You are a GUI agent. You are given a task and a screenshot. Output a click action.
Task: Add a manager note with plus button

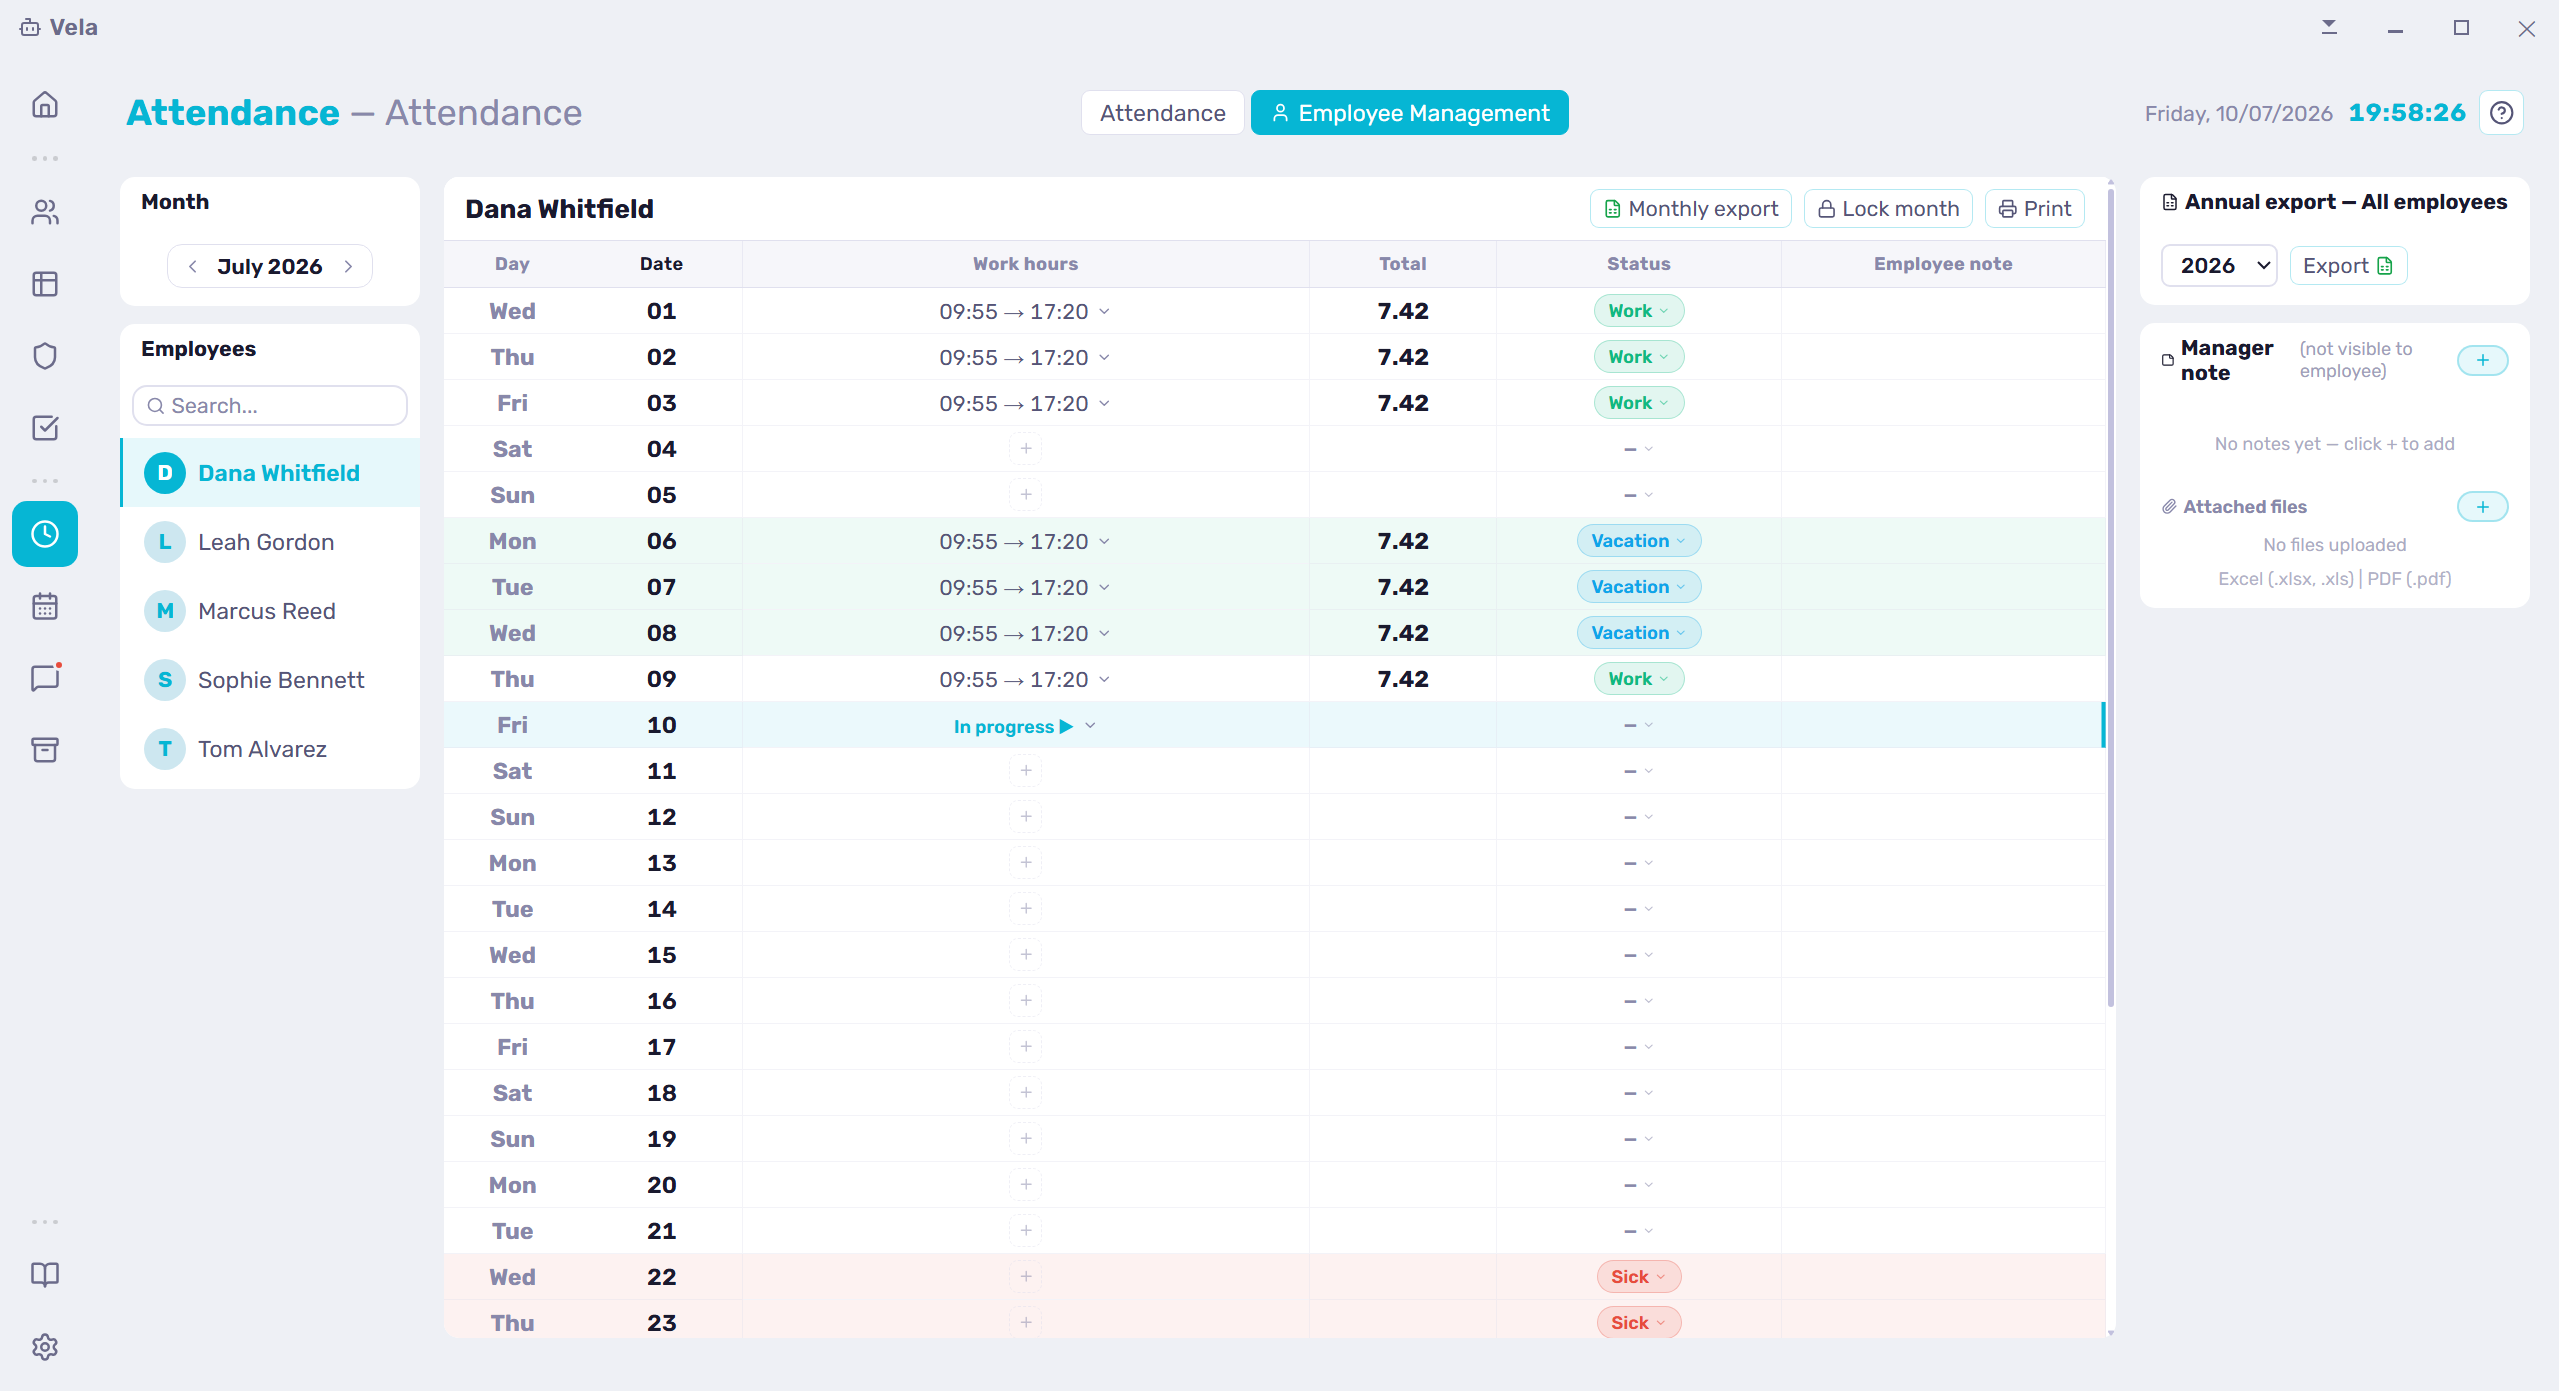[x=2483, y=360]
